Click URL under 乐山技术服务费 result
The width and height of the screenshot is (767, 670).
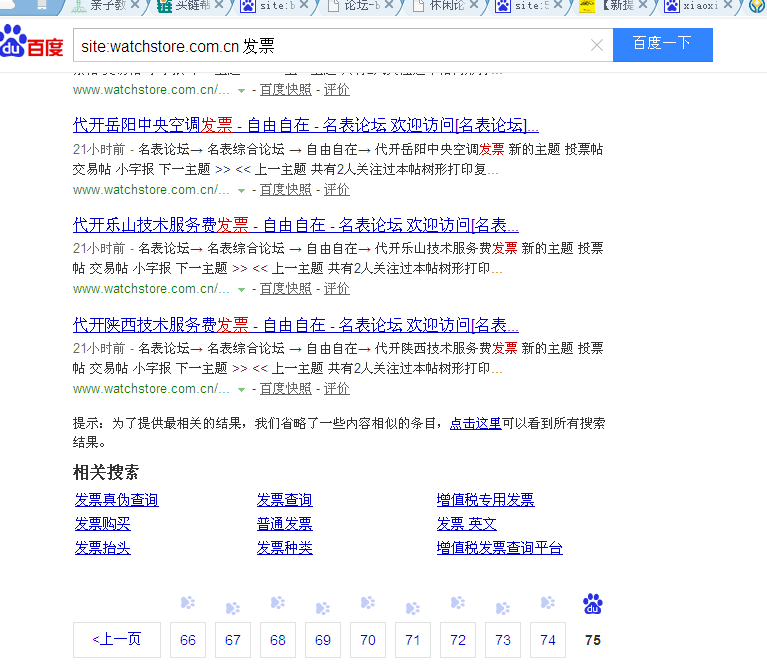pyautogui.click(x=151, y=289)
